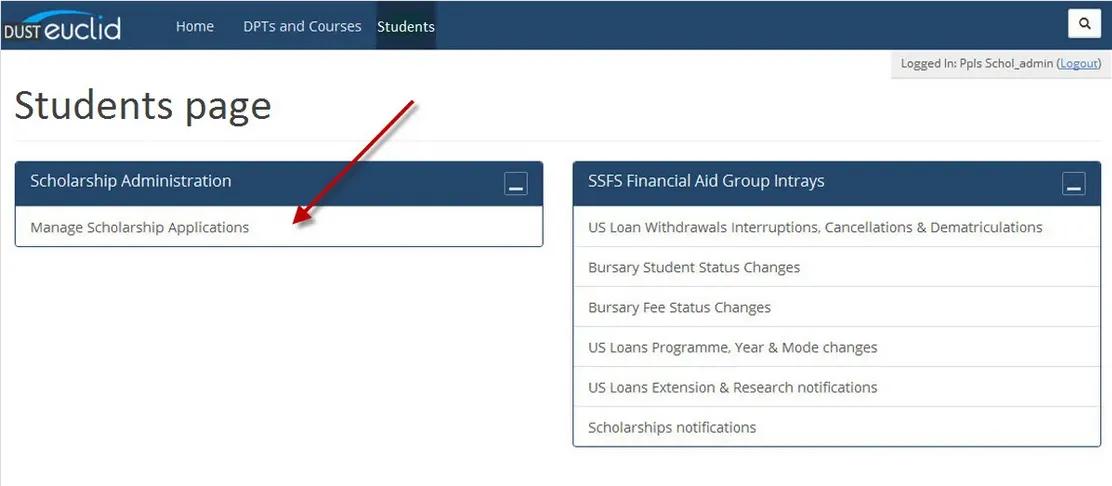The width and height of the screenshot is (1112, 486).
Task: Click the search magnifier icon
Action: click(x=1084, y=24)
